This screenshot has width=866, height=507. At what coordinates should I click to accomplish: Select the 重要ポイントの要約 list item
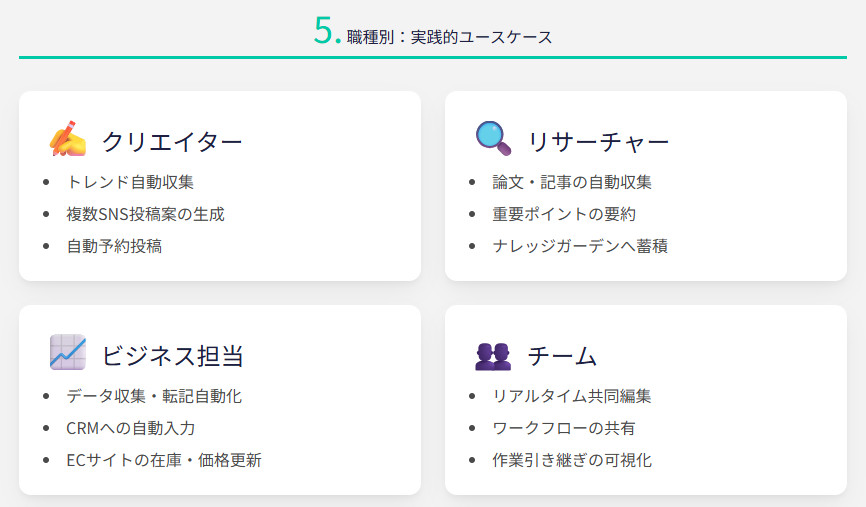pyautogui.click(x=564, y=214)
